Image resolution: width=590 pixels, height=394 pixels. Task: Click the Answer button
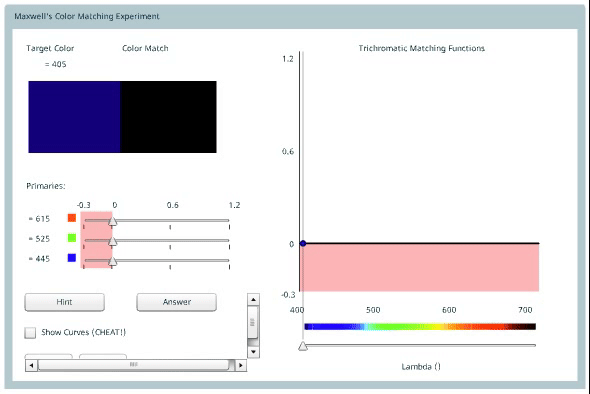176,302
